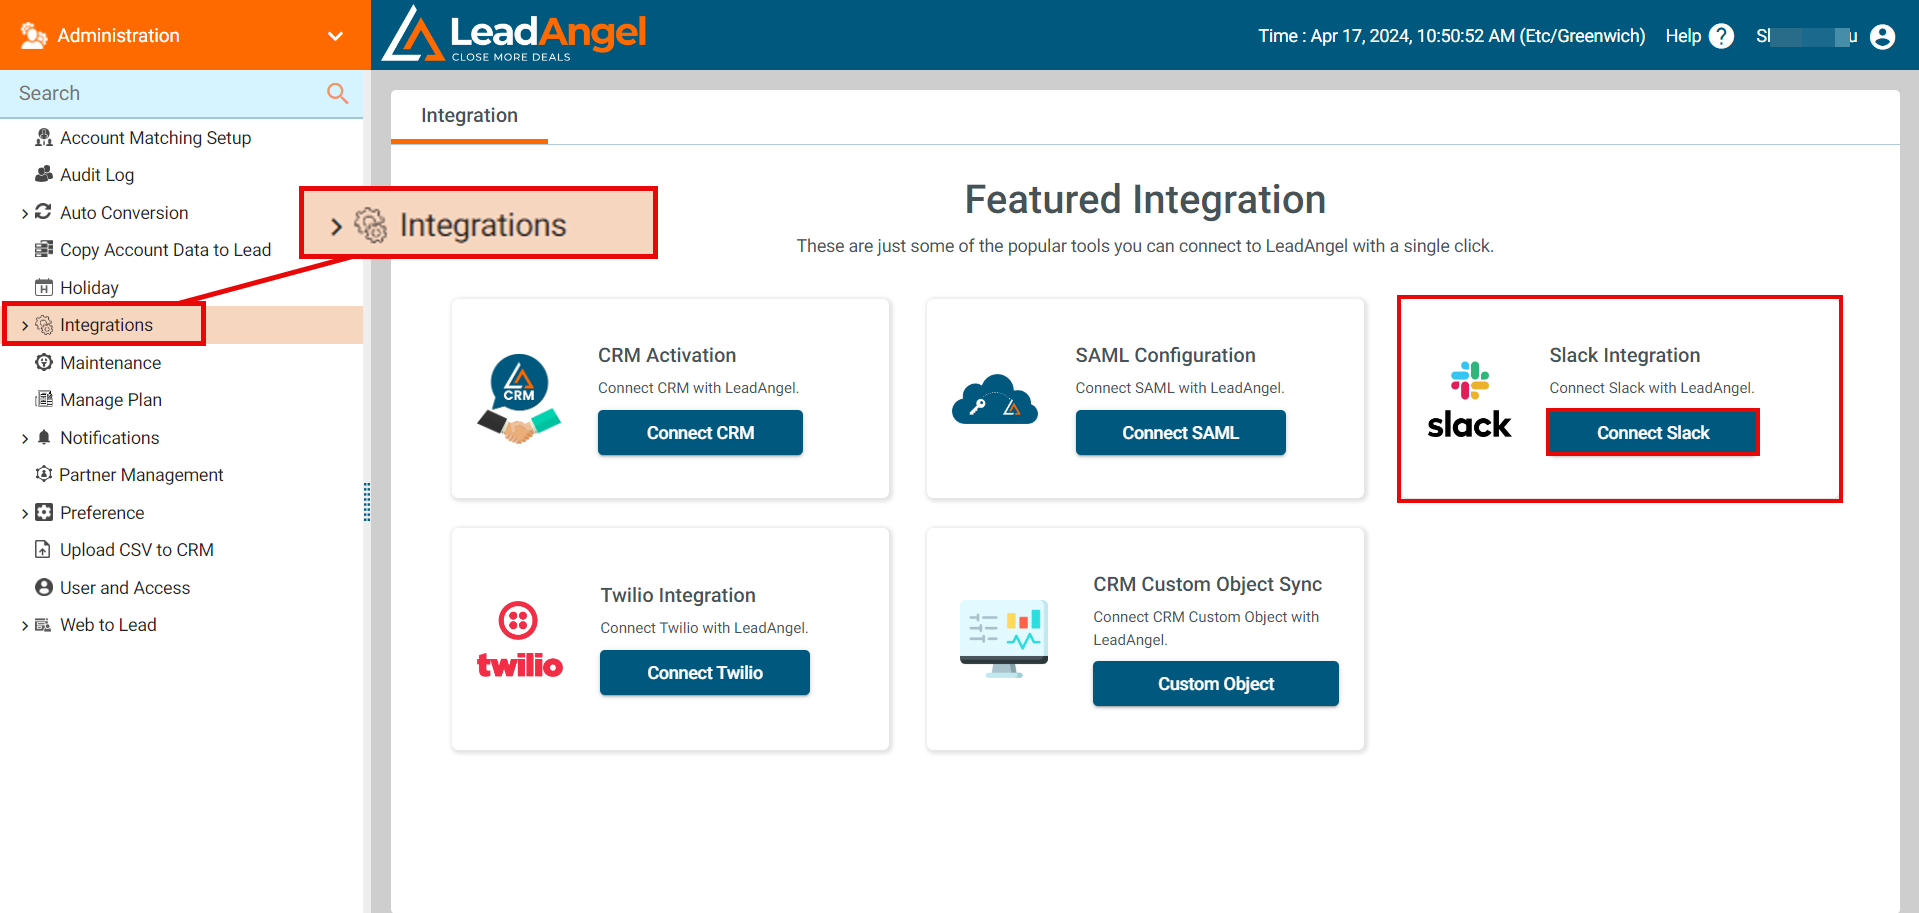The image size is (1919, 913).
Task: Click the CRM Activation handshake icon
Action: pos(519,399)
